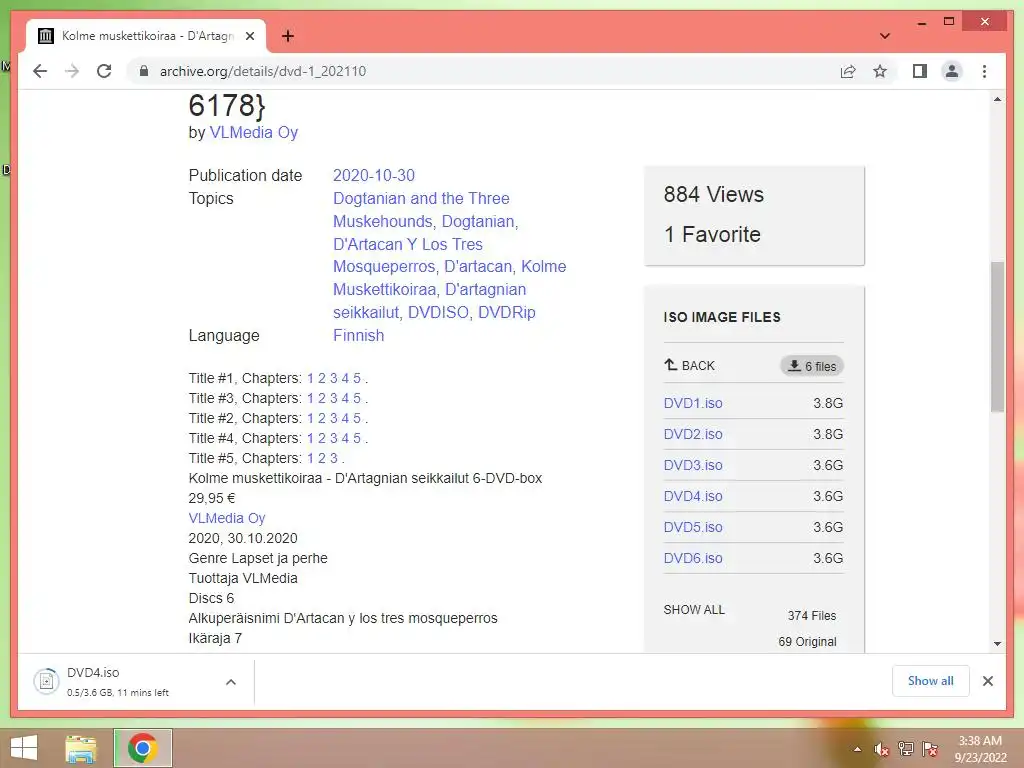Expand DVD4.iso download options chevron
Screen dimensions: 1024x768
231,682
